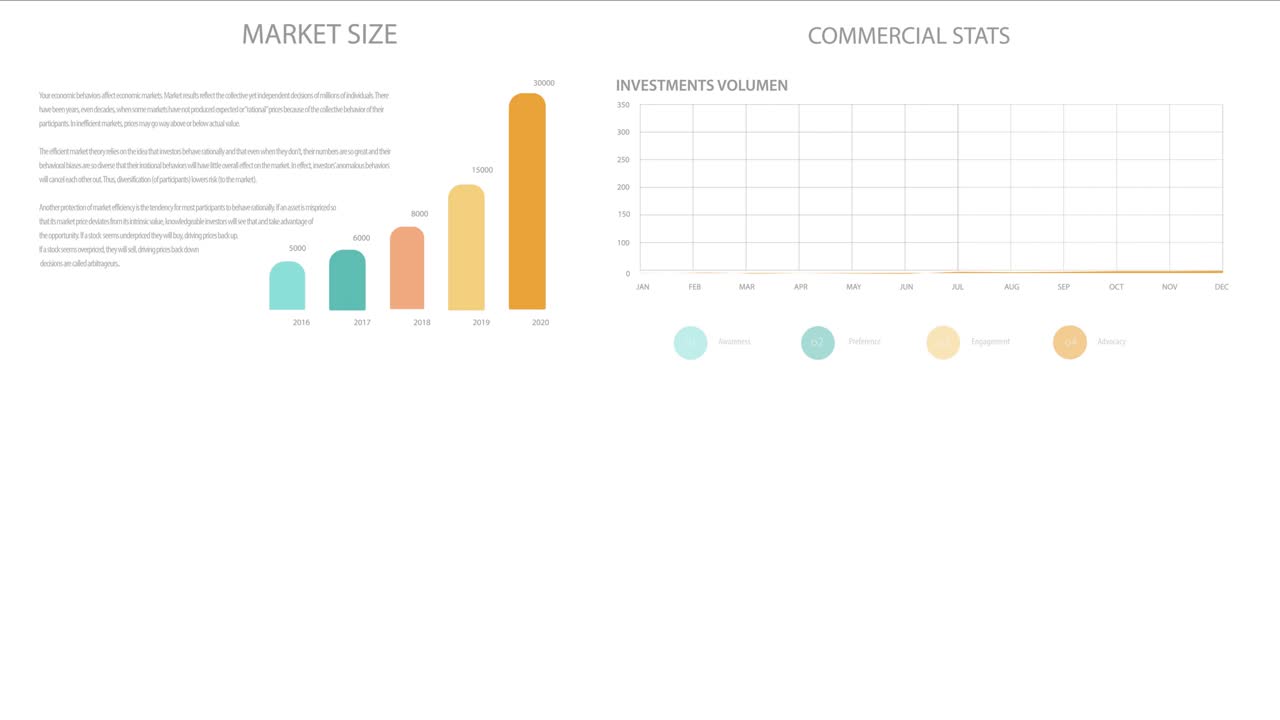Viewport: 1280px width, 720px height.
Task: Expand the INVESTMENTS VOLUMEN chart section
Action: pyautogui.click(x=701, y=85)
